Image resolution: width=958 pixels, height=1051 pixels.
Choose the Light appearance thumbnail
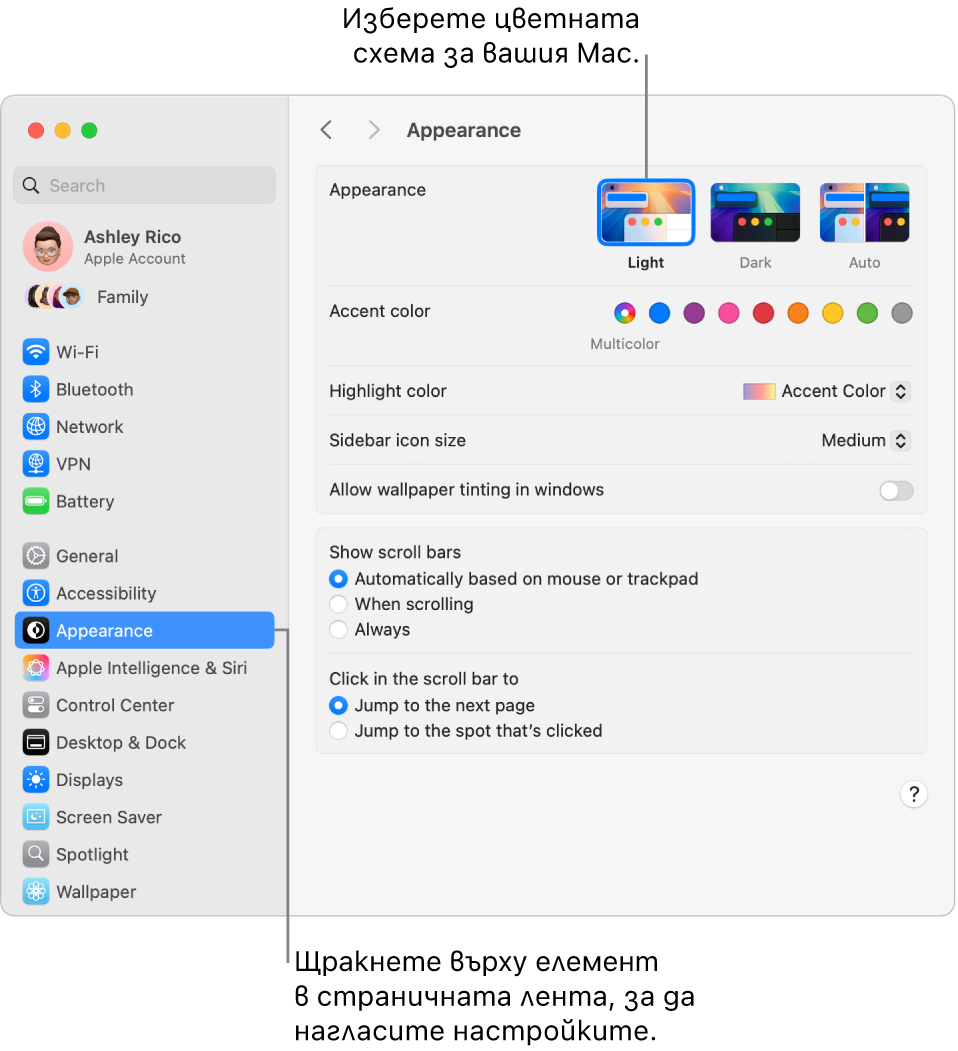[646, 212]
